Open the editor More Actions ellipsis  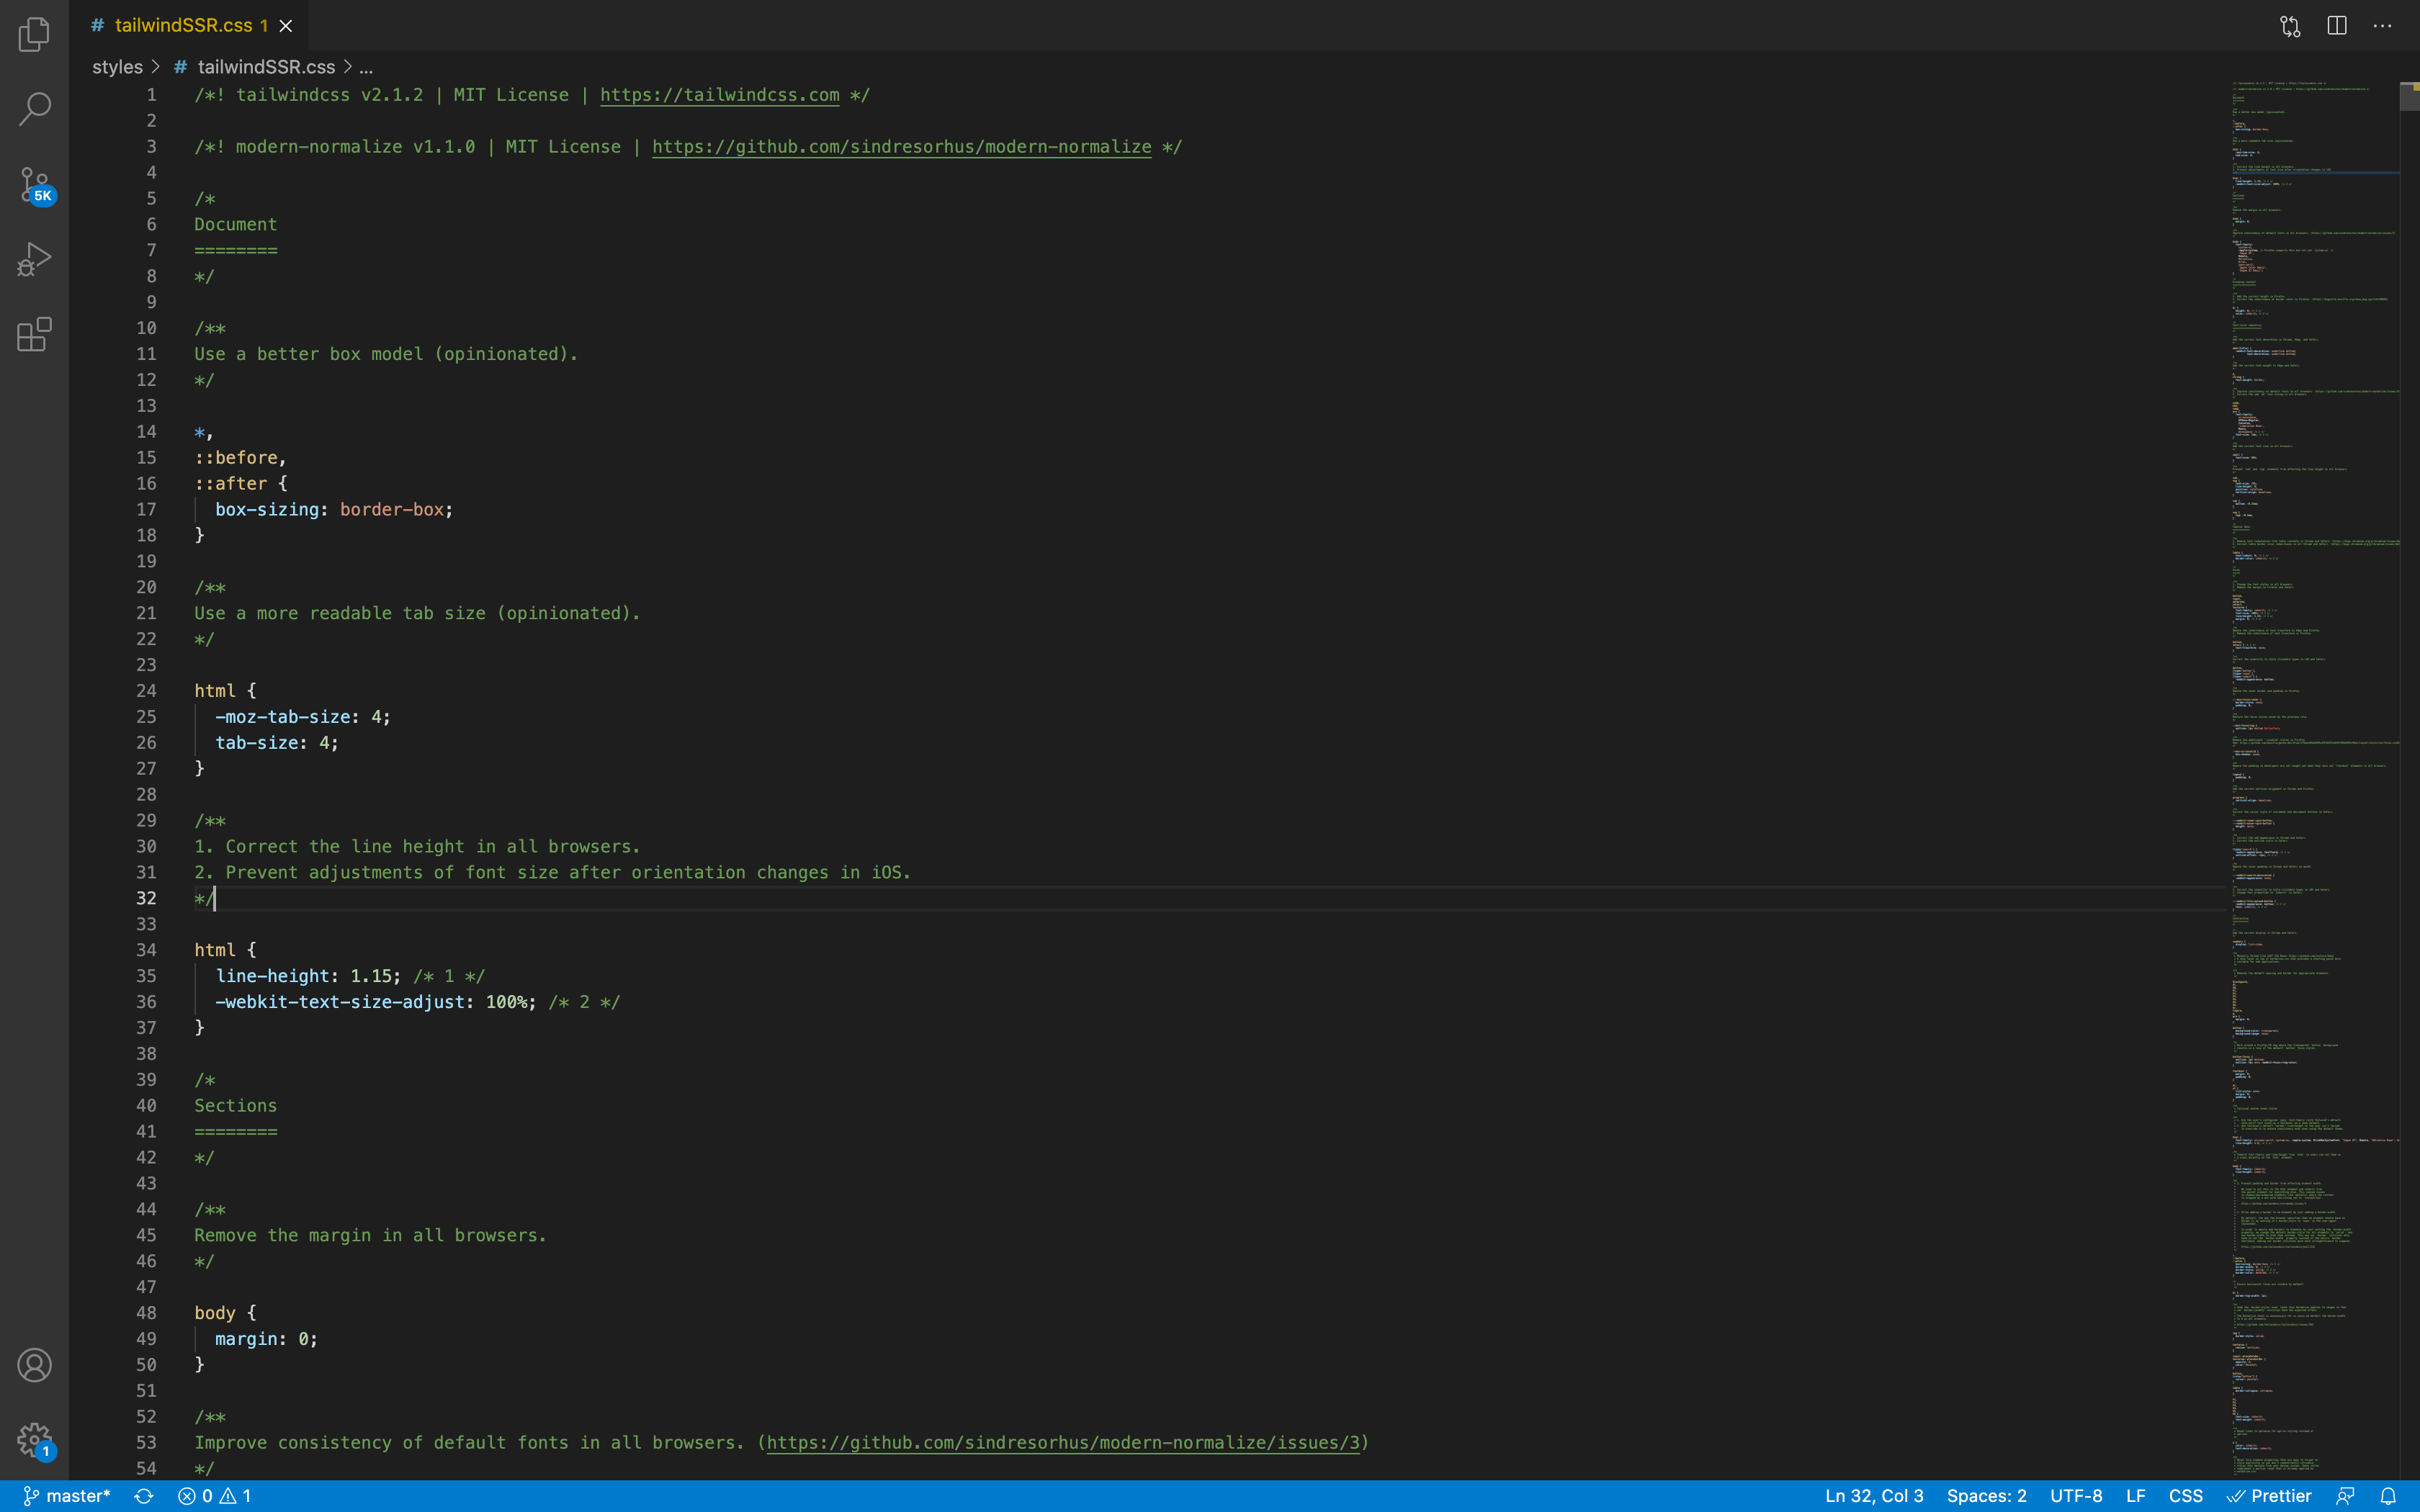(x=2382, y=26)
